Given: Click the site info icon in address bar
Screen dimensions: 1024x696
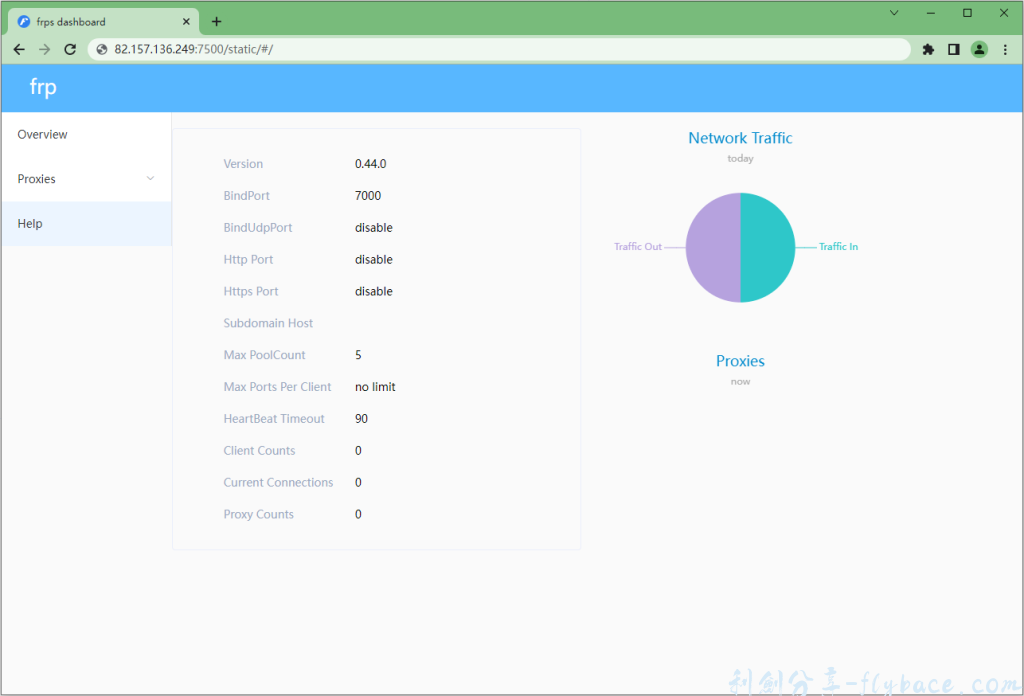Looking at the screenshot, I should click(102, 49).
